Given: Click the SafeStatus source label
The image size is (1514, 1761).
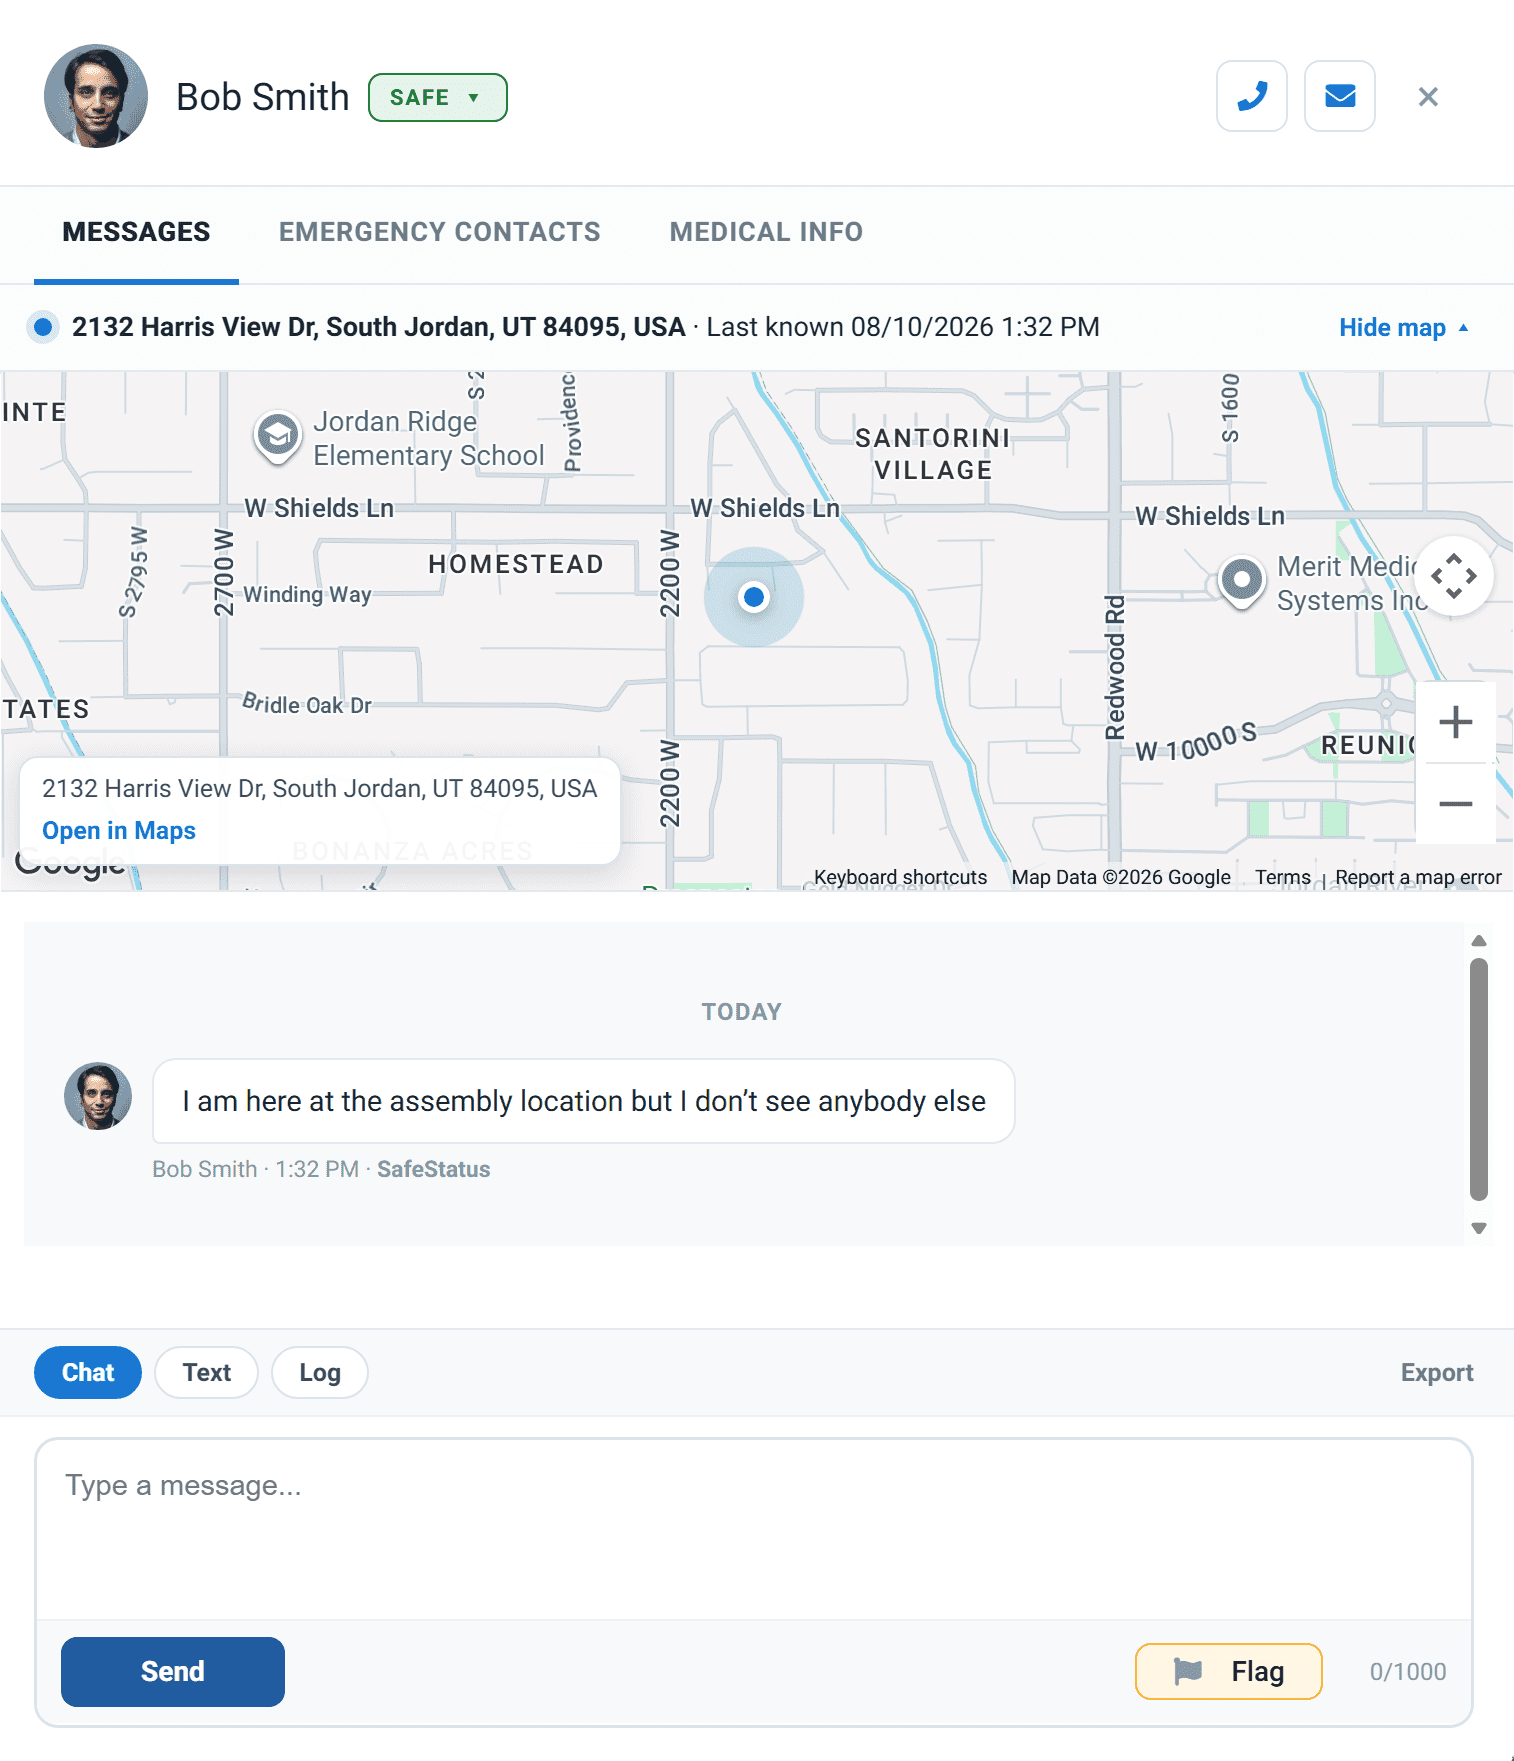Looking at the screenshot, I should (433, 1169).
